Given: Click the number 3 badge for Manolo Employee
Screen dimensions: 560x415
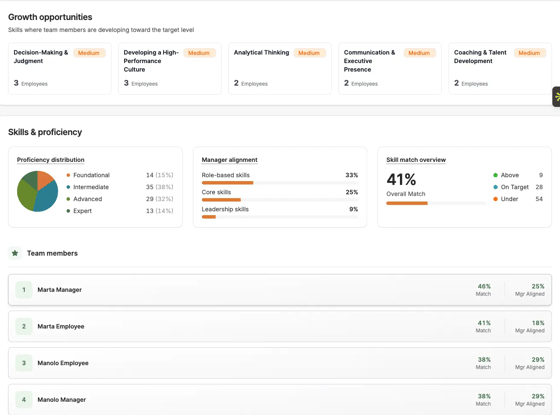Looking at the screenshot, I should [24, 363].
